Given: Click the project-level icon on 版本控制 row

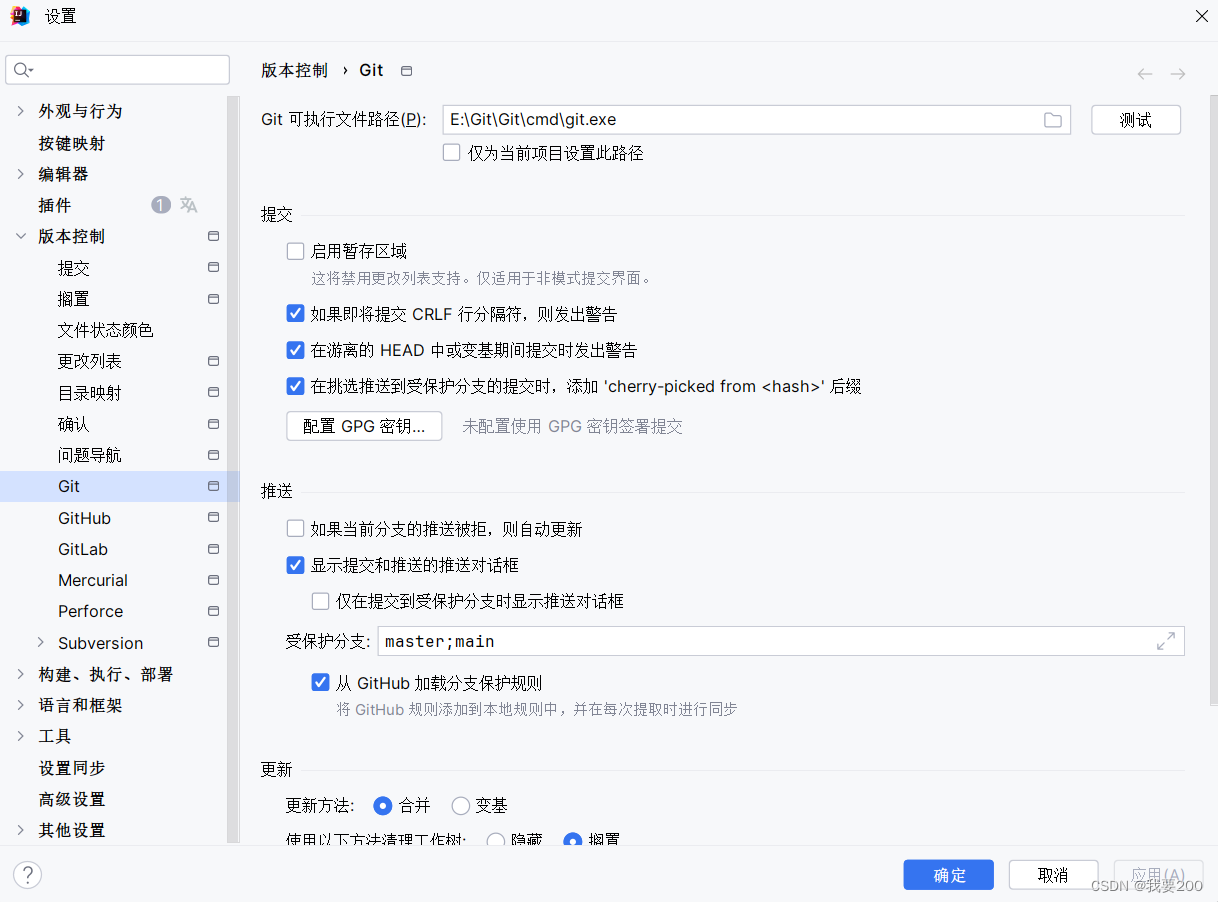Looking at the screenshot, I should pyautogui.click(x=213, y=237).
